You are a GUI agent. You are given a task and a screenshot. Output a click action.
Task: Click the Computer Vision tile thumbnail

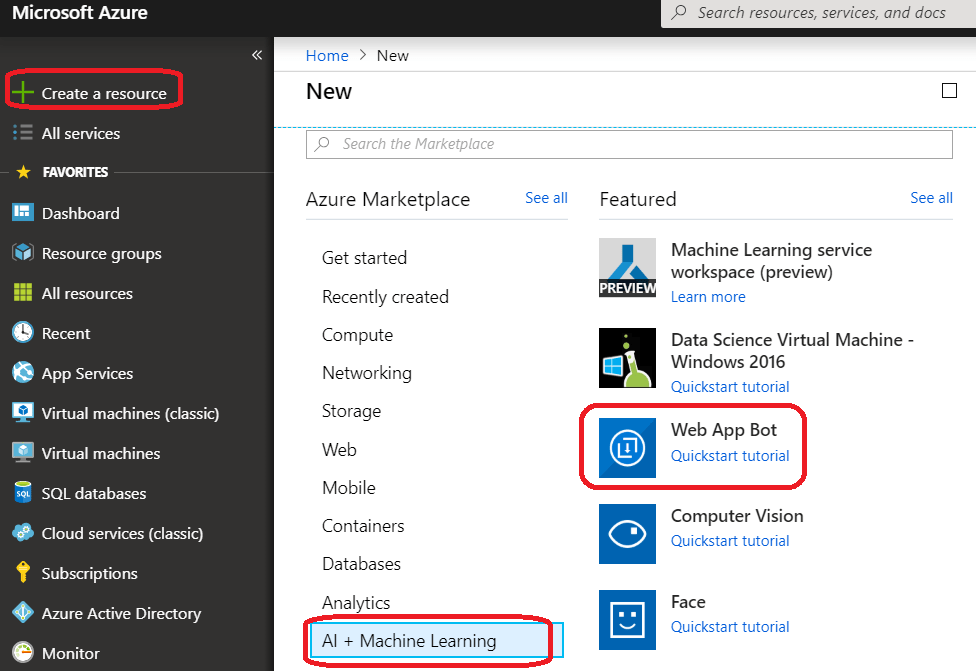(x=627, y=534)
